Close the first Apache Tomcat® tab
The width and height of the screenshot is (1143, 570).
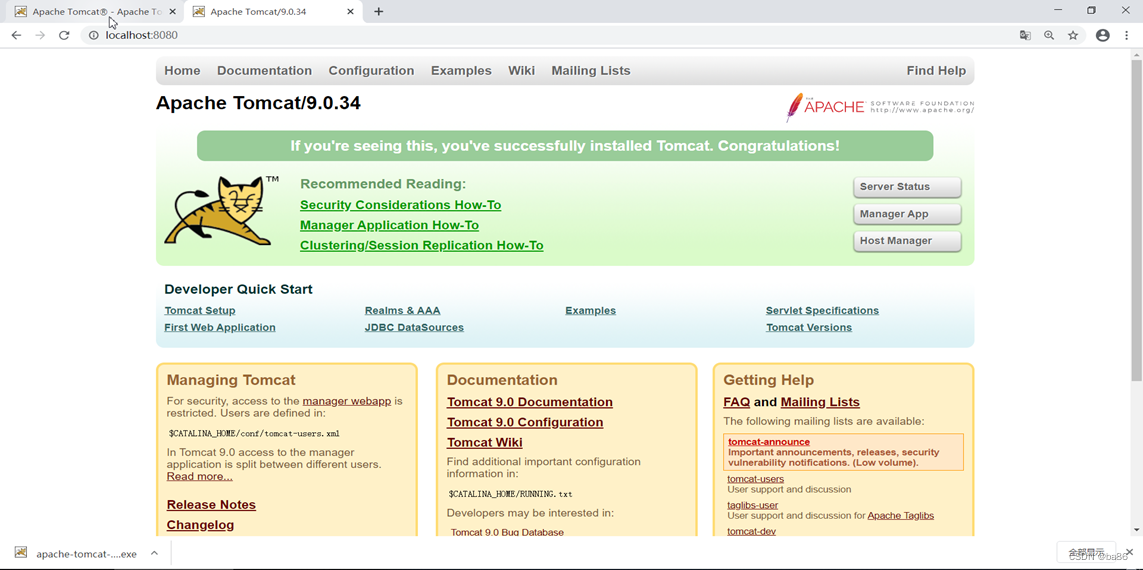pyautogui.click(x=173, y=12)
